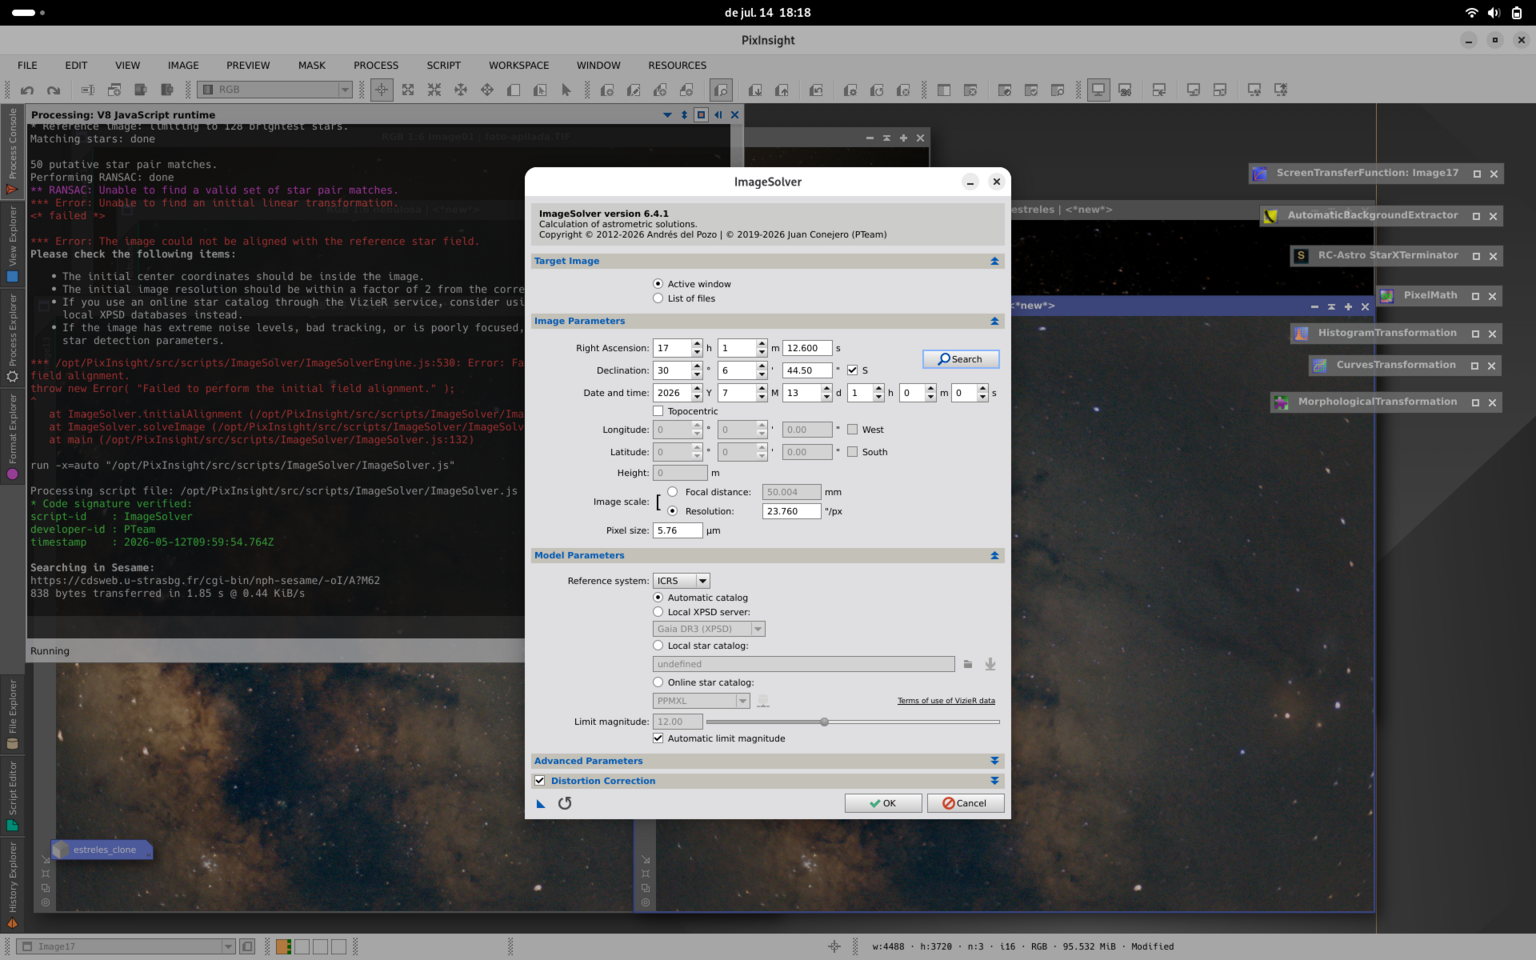Screen dimensions: 1536x960
Task: Click the Search coordinates button
Action: click(961, 359)
